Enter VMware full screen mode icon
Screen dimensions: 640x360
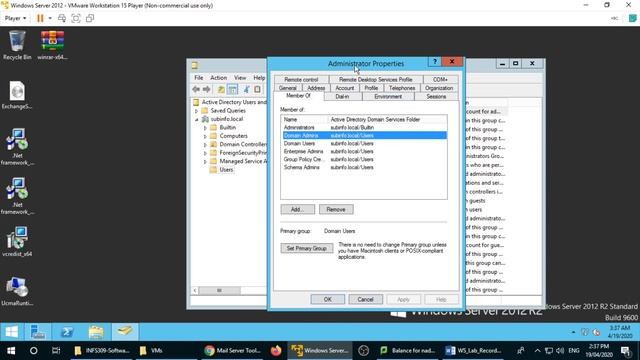[x=76, y=18]
